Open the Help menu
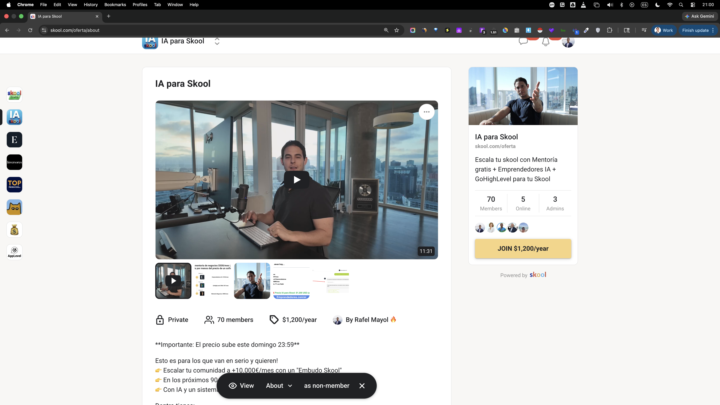The width and height of the screenshot is (720, 405). [x=194, y=5]
